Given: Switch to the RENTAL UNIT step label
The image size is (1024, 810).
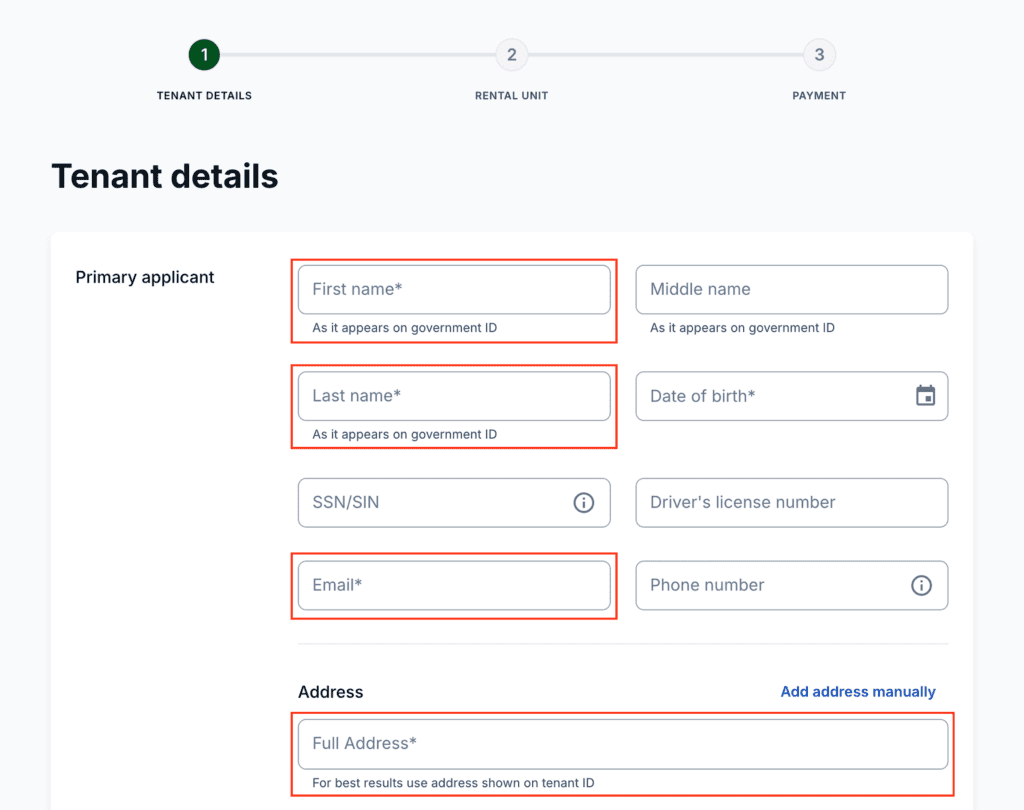Looking at the screenshot, I should (x=511, y=96).
